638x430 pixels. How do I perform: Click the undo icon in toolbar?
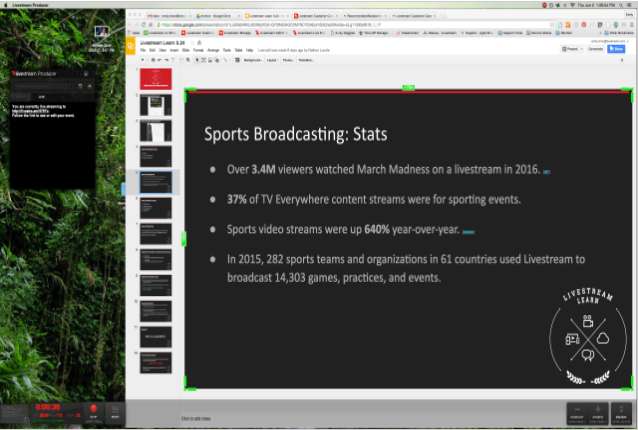click(160, 60)
